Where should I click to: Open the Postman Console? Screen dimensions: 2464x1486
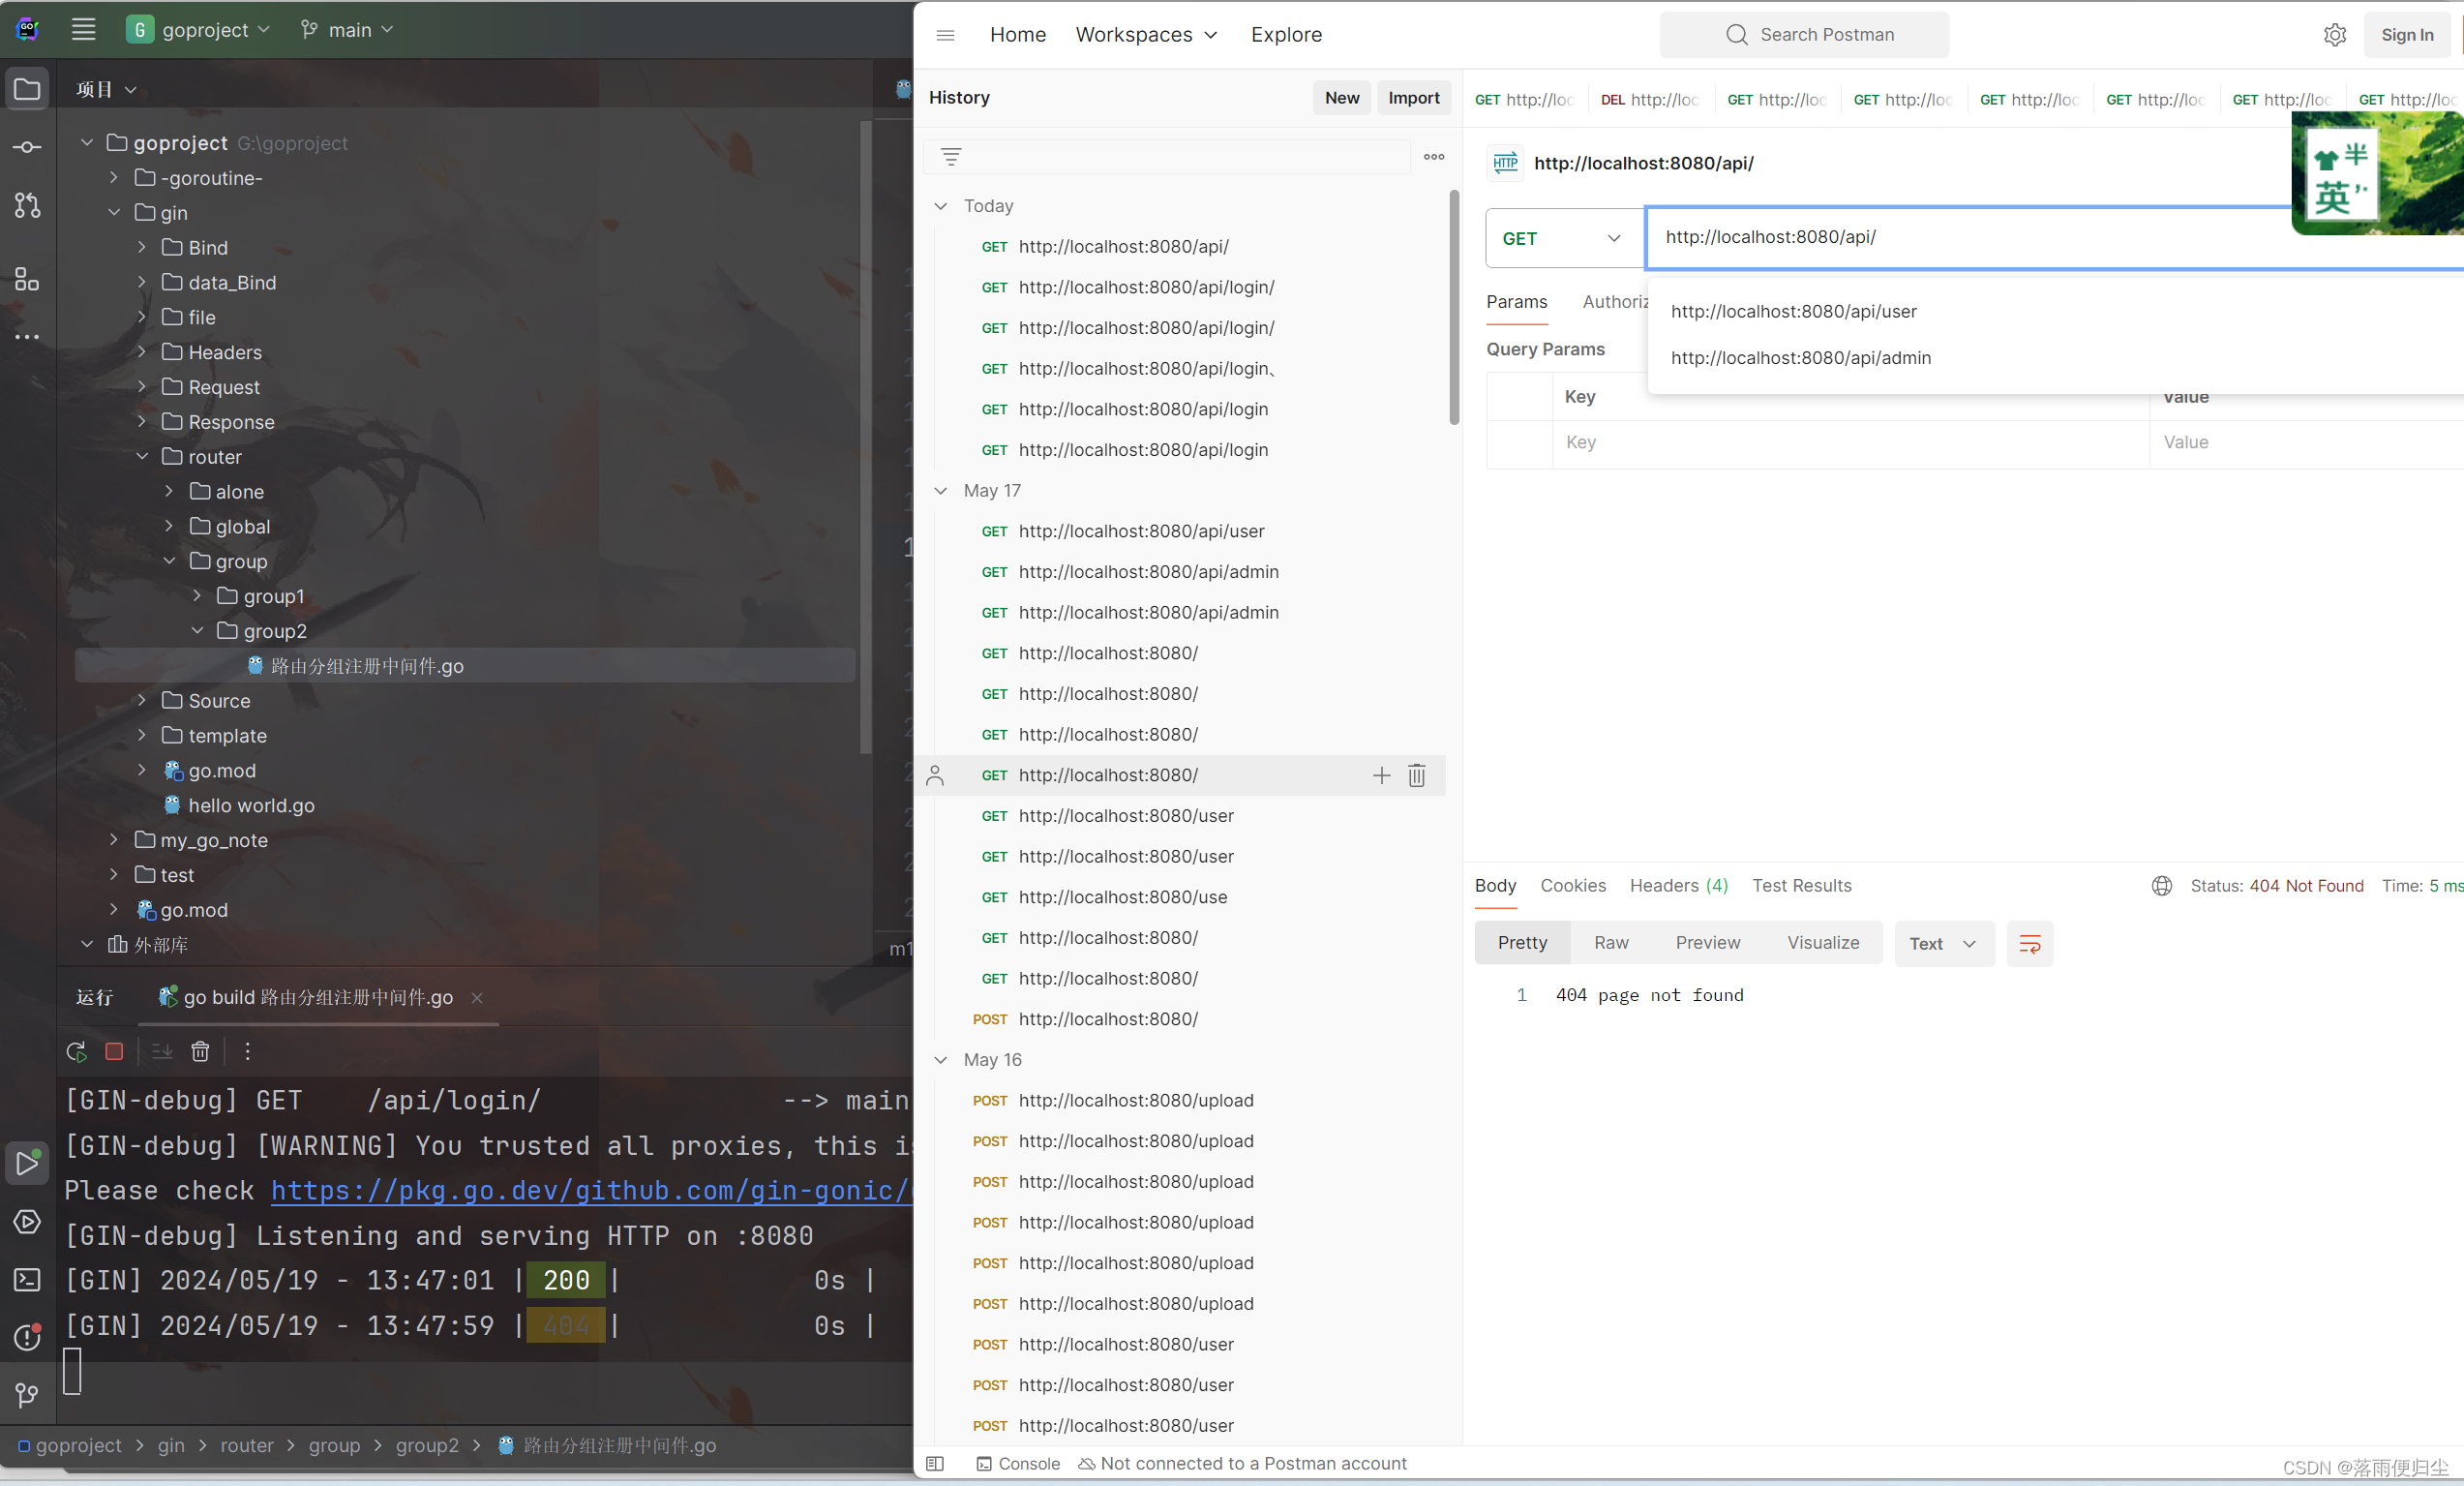[x=1017, y=1464]
